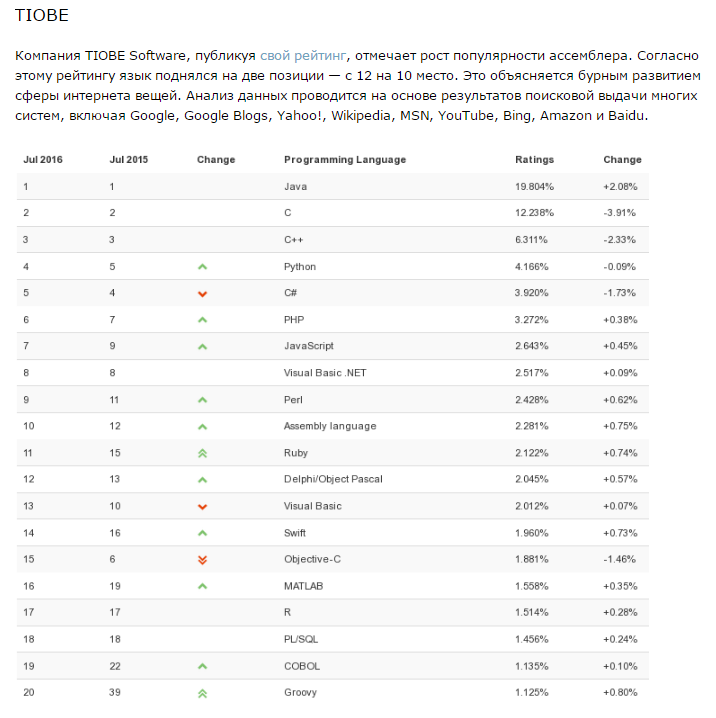The height and width of the screenshot is (718, 716).
Task: Click the red double down arrow for Objective-C
Action: pyautogui.click(x=202, y=559)
